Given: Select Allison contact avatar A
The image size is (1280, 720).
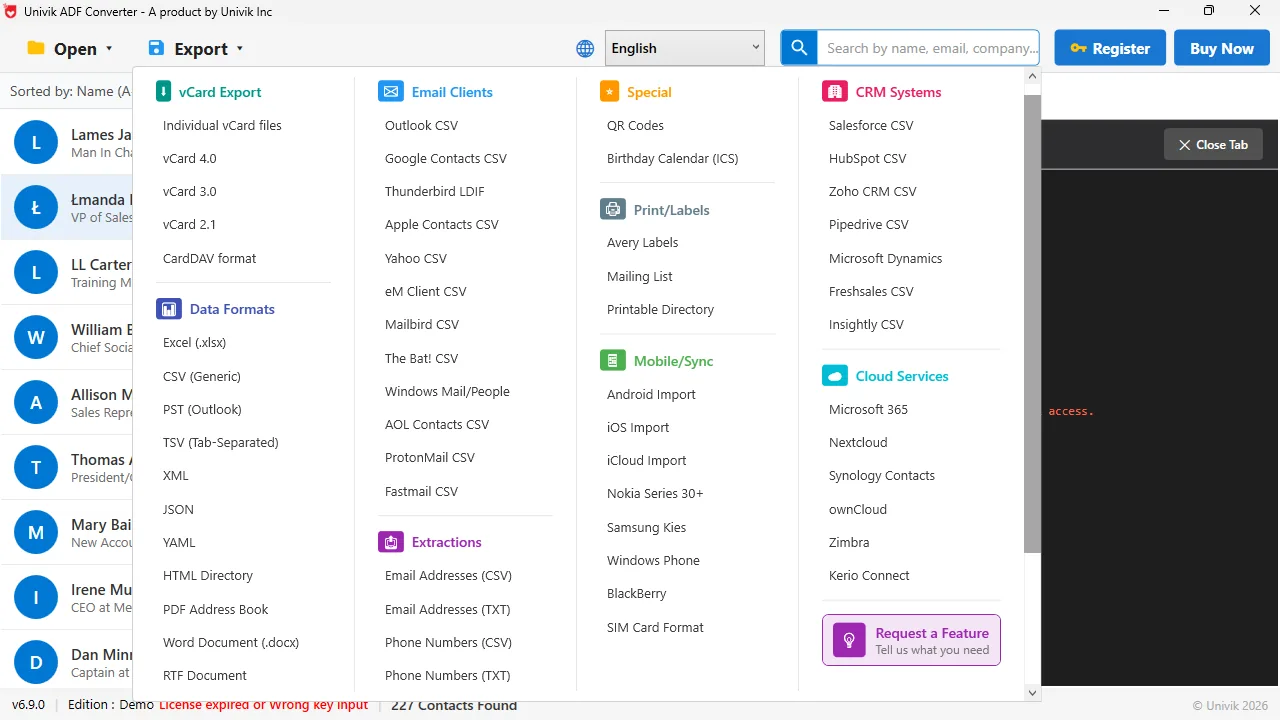Looking at the screenshot, I should click(36, 403).
